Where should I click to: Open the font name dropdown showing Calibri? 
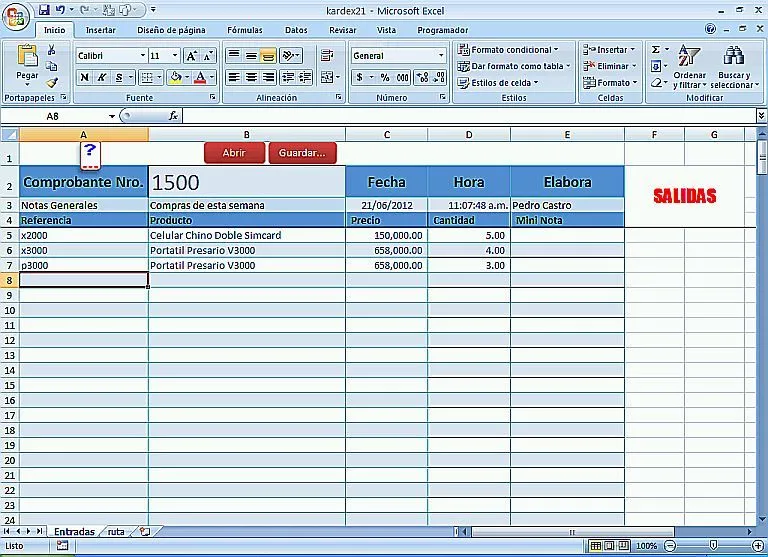(x=110, y=56)
